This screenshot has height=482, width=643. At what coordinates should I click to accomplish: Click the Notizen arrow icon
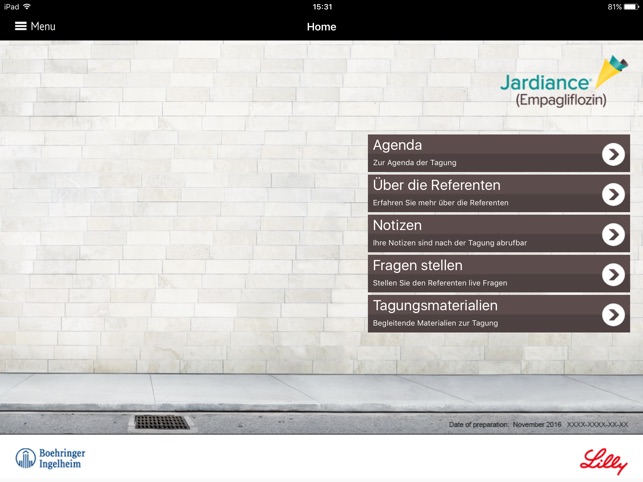[x=613, y=235]
